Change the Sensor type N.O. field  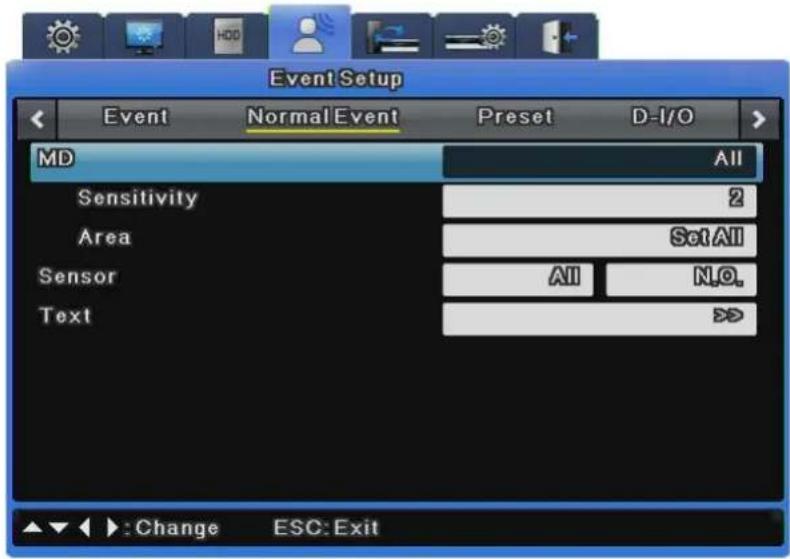[x=681, y=279]
